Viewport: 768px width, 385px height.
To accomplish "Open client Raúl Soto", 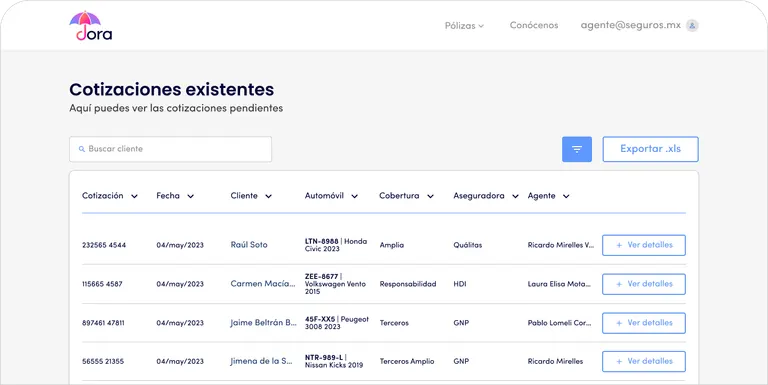I will 249,244.
